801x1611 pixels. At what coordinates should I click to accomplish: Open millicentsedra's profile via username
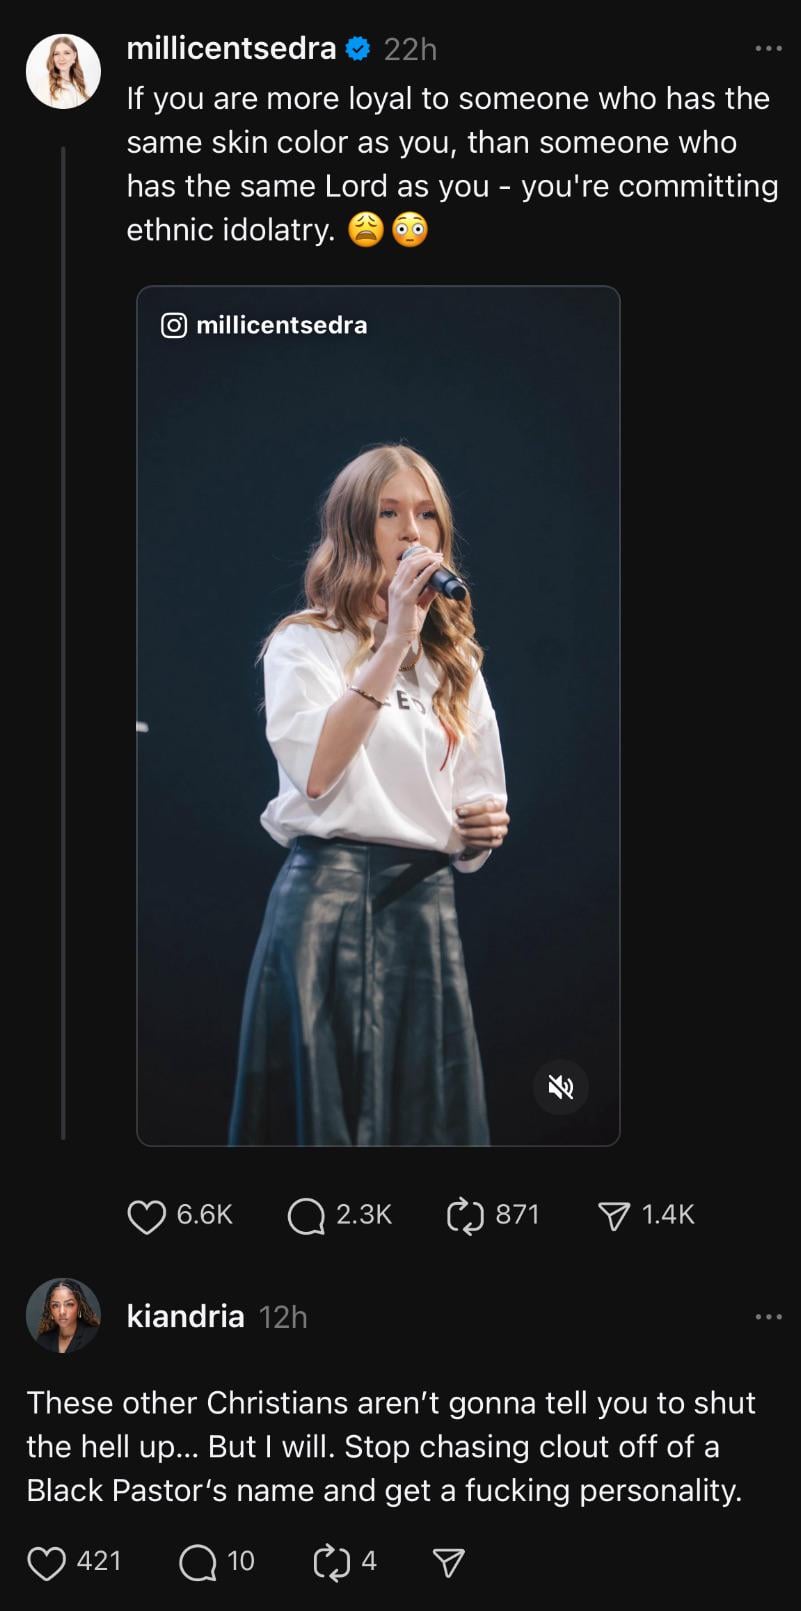231,48
